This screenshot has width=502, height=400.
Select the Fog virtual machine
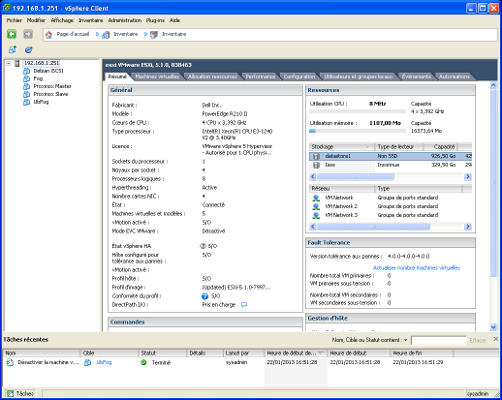(x=38, y=78)
